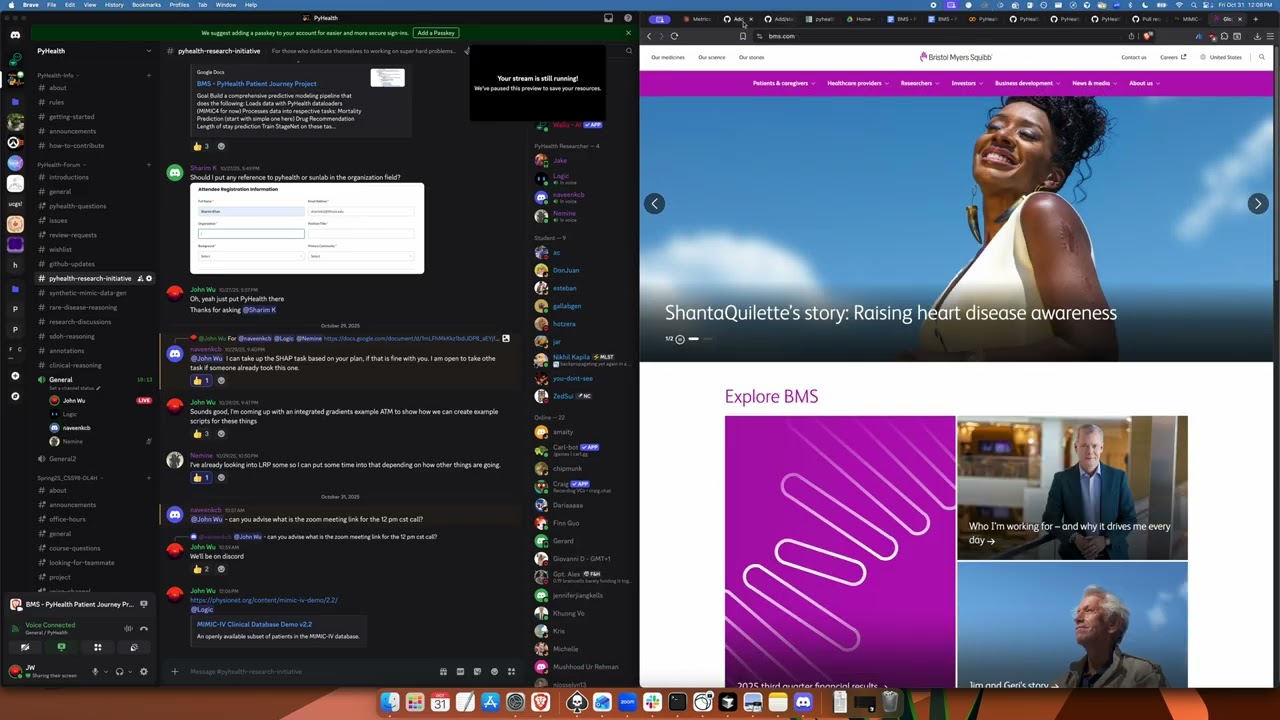Open synthetic-mimic-data-gen channel

coord(87,293)
